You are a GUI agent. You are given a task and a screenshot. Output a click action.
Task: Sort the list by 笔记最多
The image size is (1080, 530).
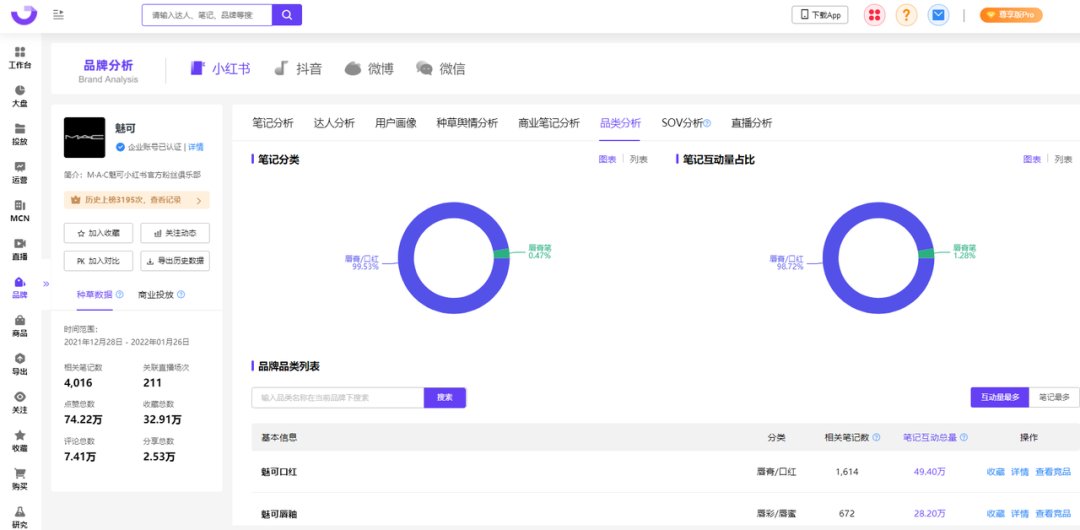click(x=1054, y=398)
